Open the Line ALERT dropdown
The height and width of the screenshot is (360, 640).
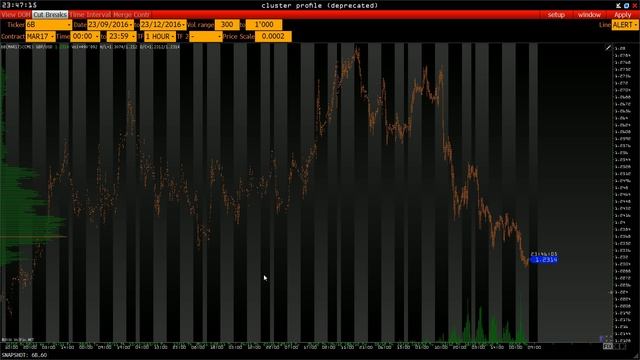click(x=625, y=25)
